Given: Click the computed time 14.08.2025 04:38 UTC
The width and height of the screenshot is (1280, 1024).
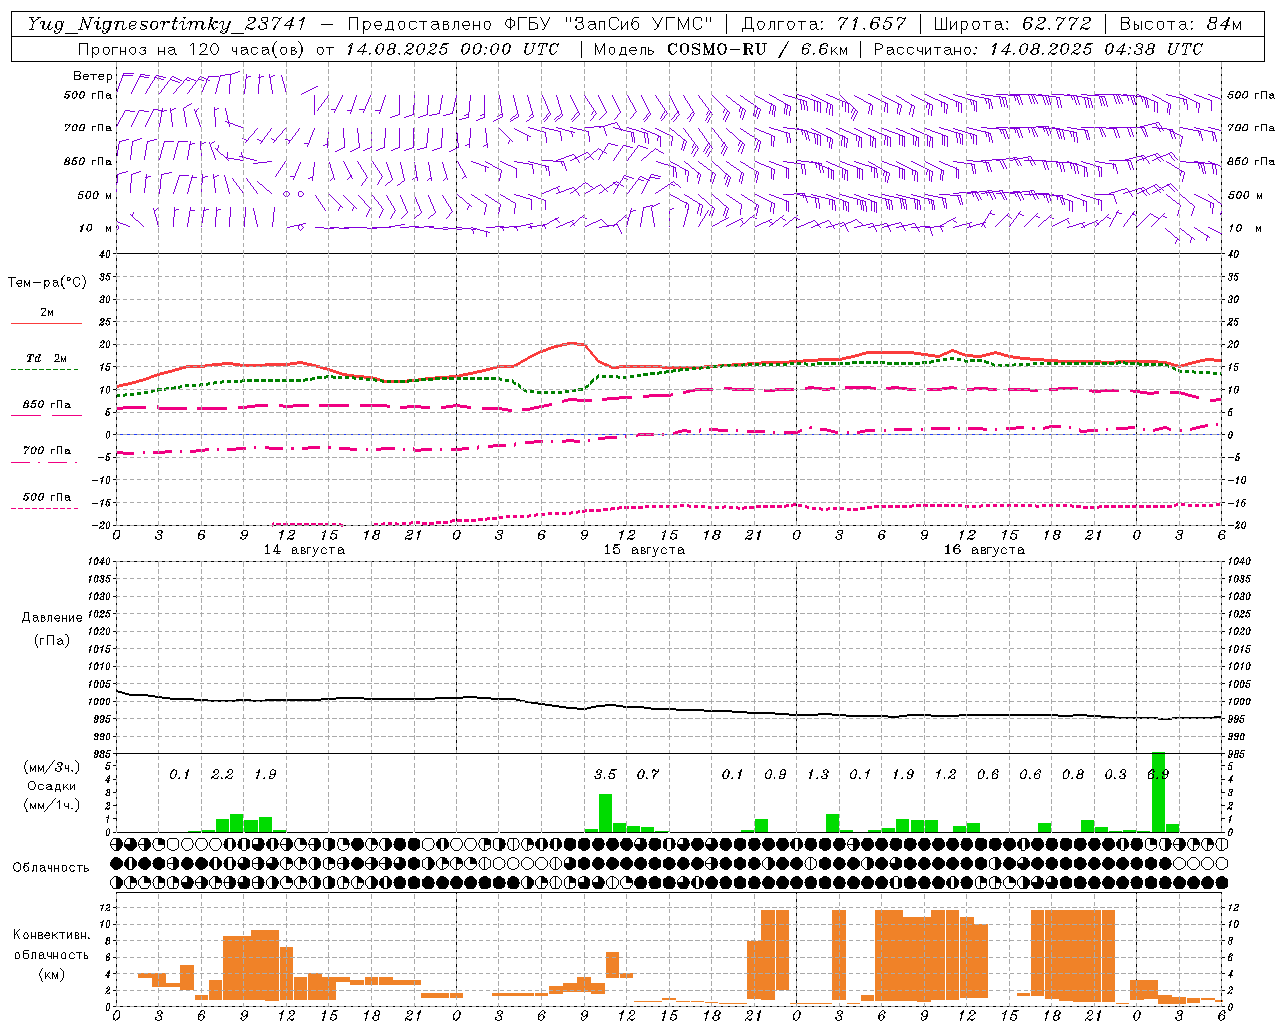Looking at the screenshot, I should pyautogui.click(x=1096, y=49).
